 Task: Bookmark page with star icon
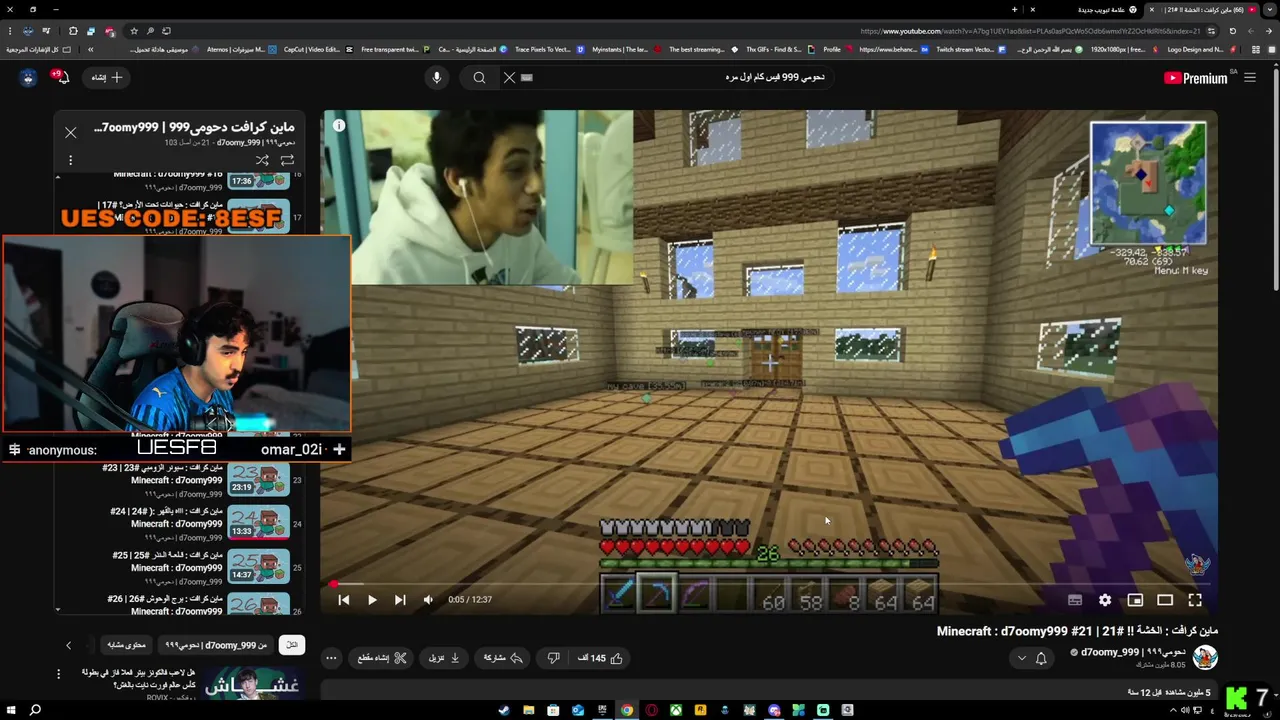pyautogui.click(x=134, y=31)
